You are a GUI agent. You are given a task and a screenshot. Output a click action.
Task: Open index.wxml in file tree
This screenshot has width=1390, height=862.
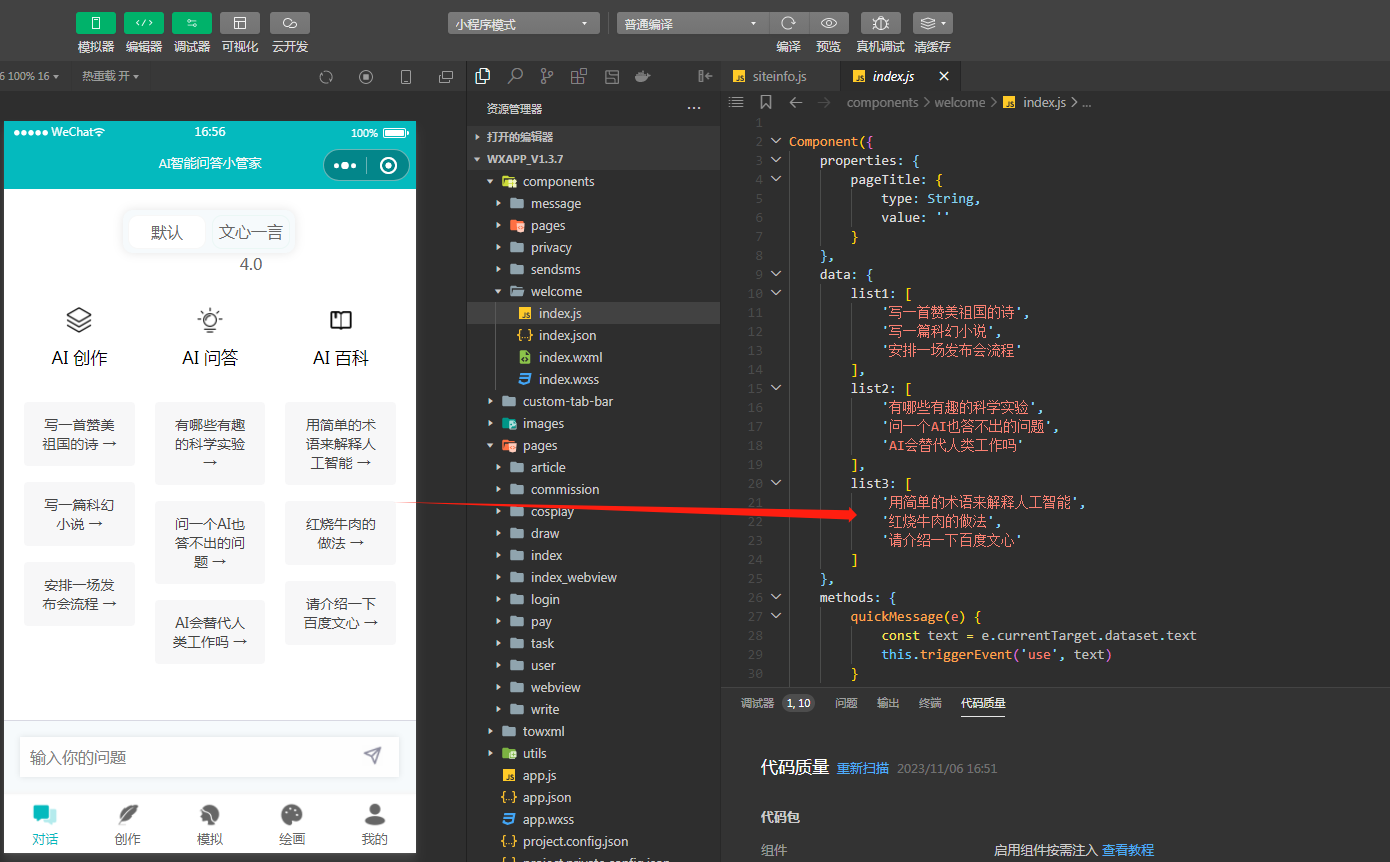570,357
